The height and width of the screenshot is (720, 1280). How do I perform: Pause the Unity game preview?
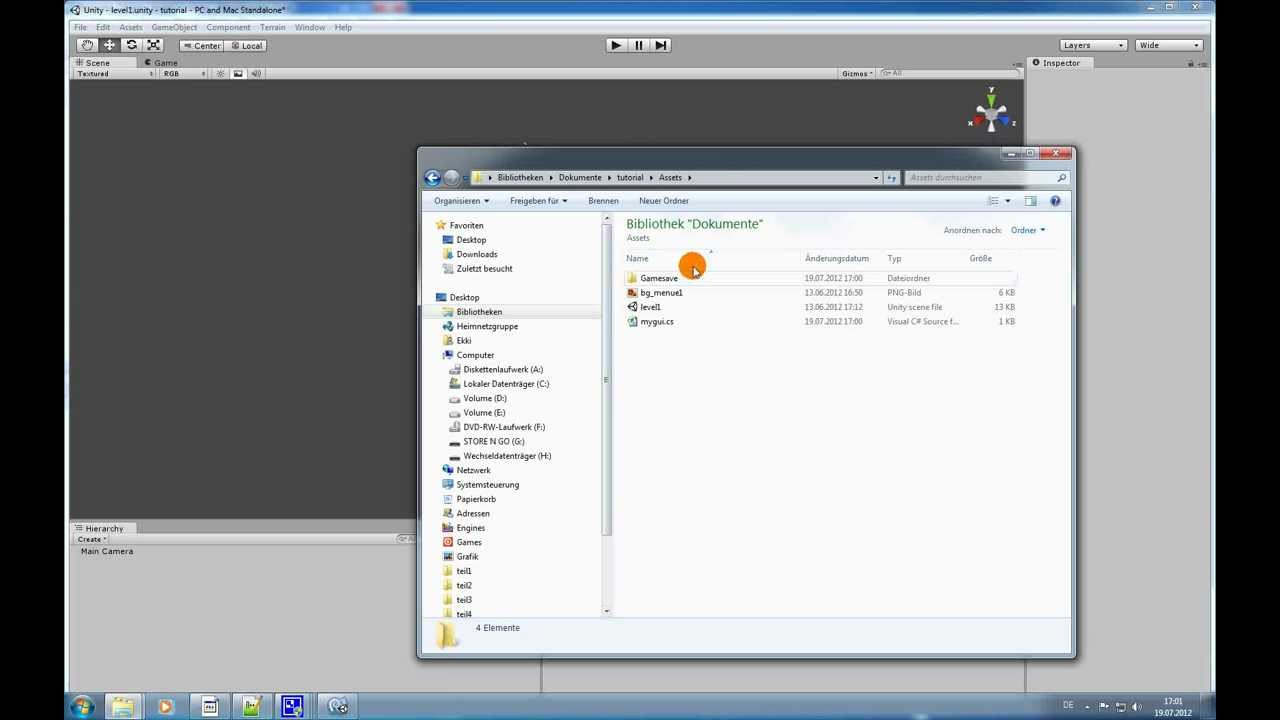(638, 45)
